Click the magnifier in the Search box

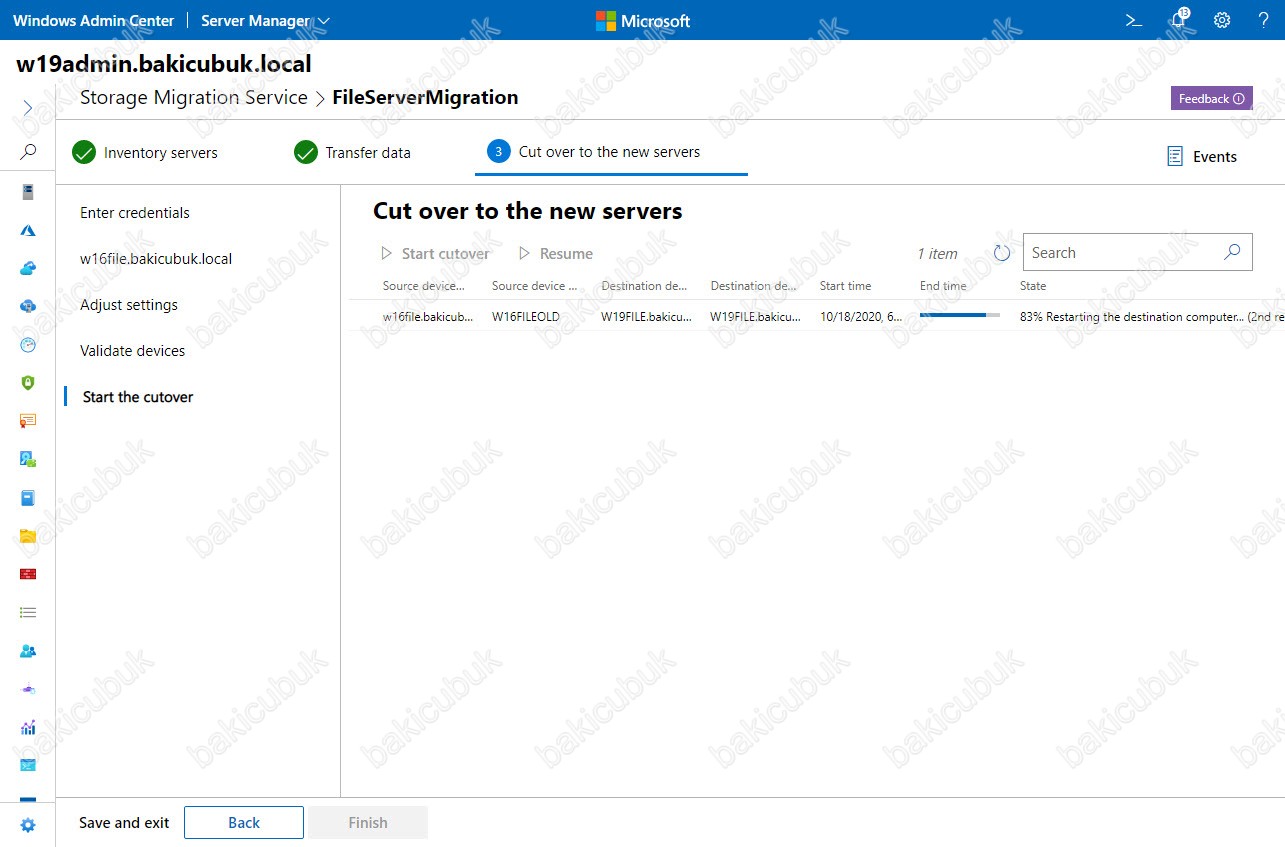(1232, 252)
